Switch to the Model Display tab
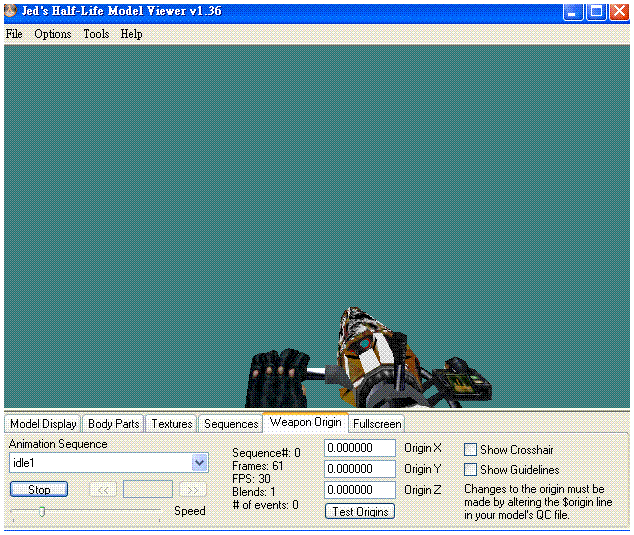Viewport: 634px width, 535px height. pos(43,424)
